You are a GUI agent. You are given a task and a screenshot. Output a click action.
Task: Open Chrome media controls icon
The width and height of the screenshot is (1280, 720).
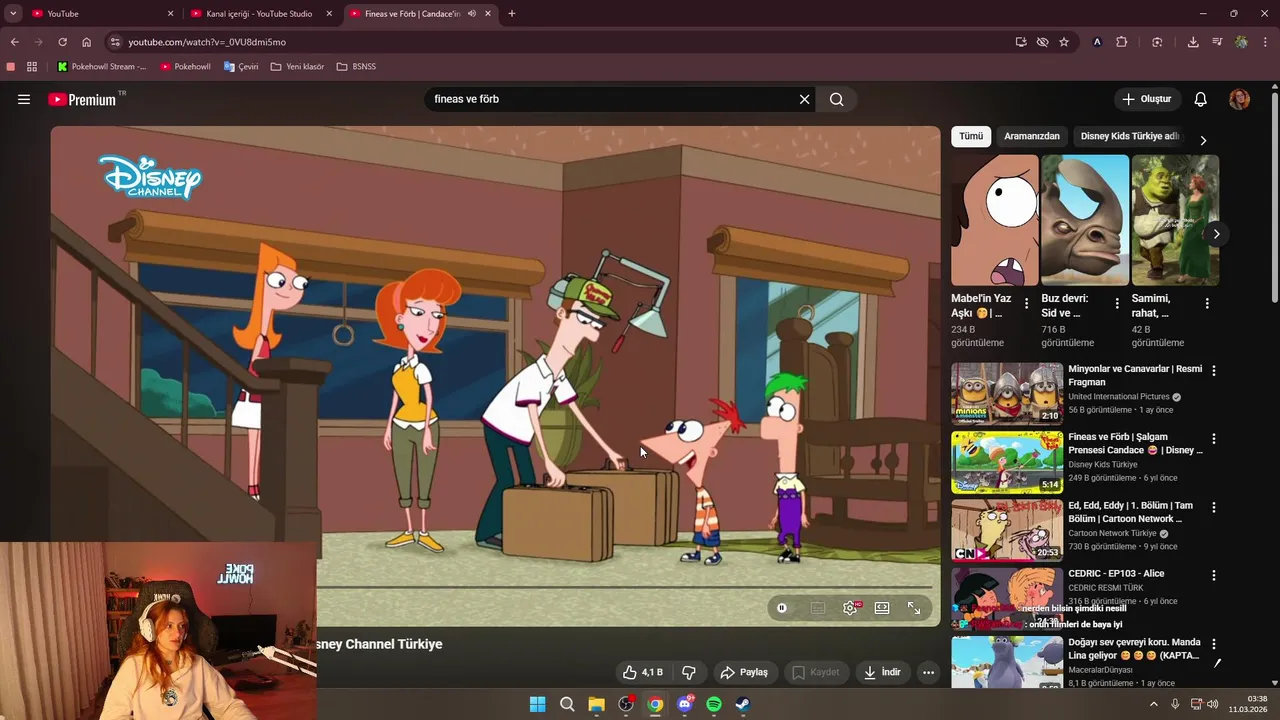pos(1217,42)
